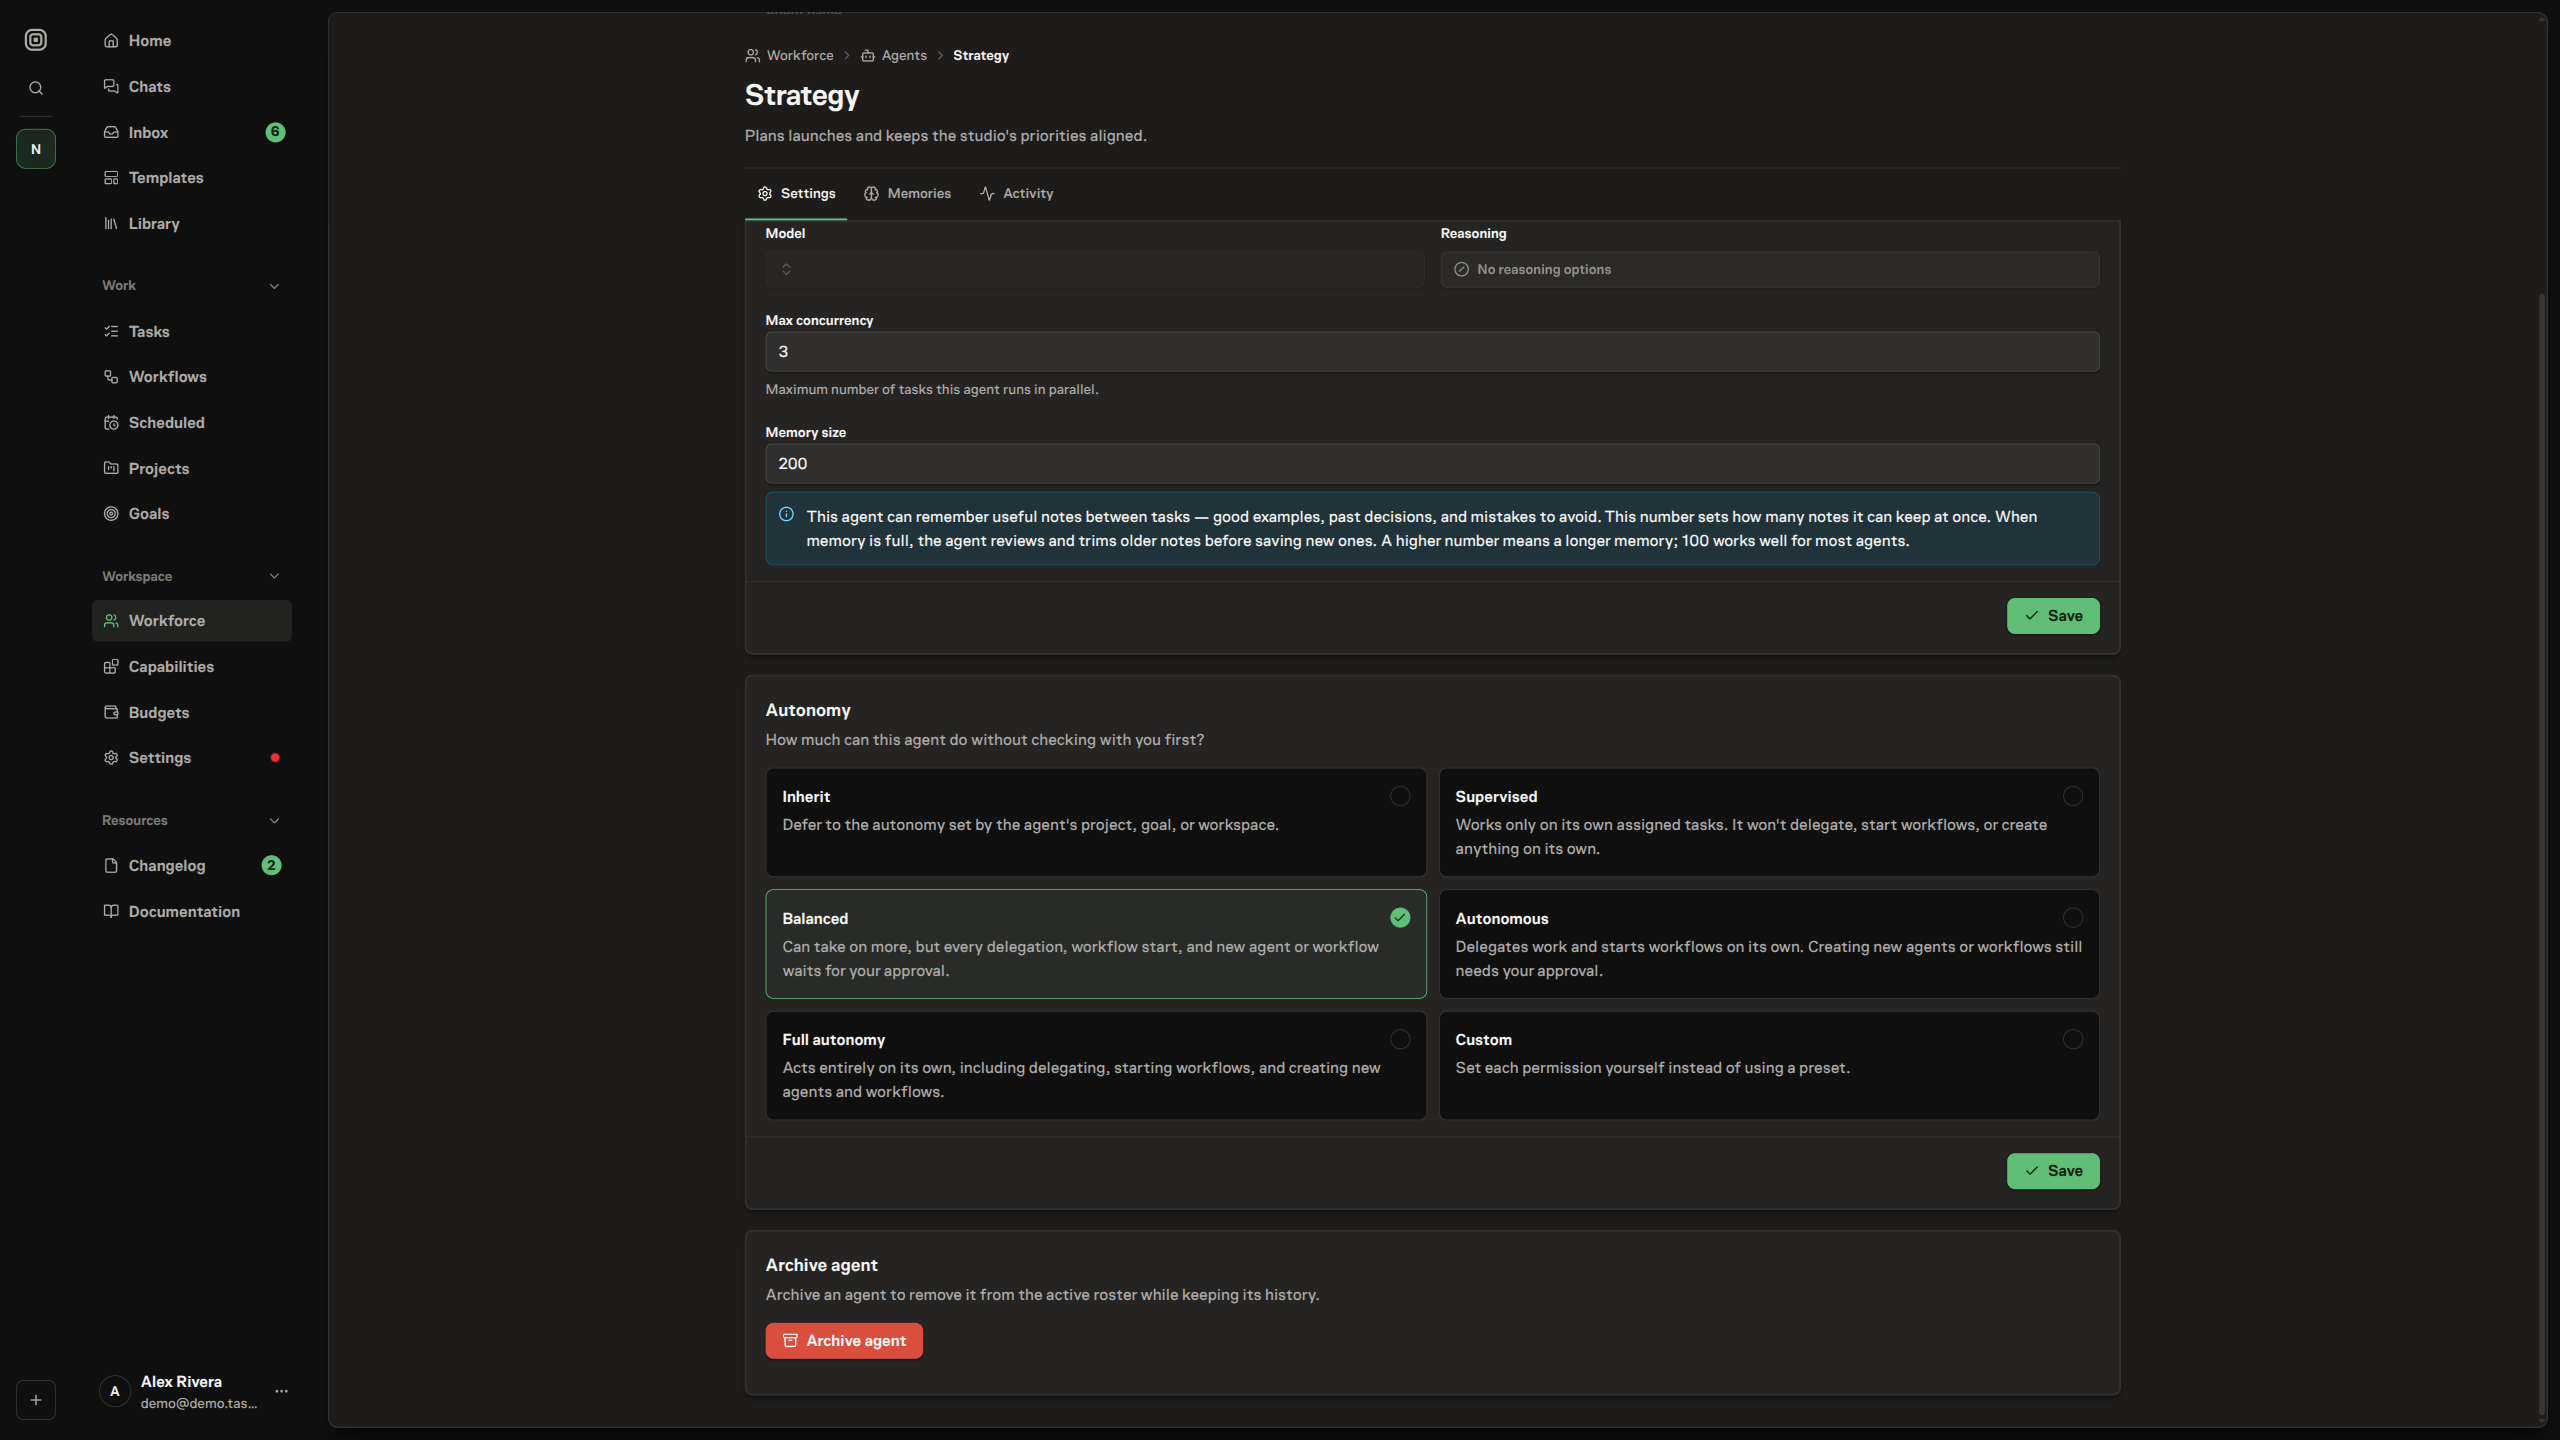Open the Model dropdown selector
The width and height of the screenshot is (2560, 1440).
1095,269
